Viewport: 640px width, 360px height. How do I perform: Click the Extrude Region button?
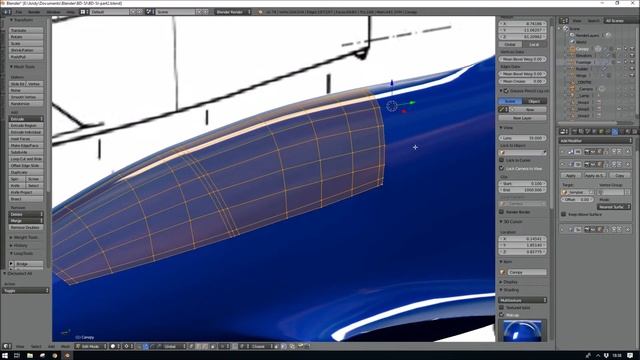point(26,125)
